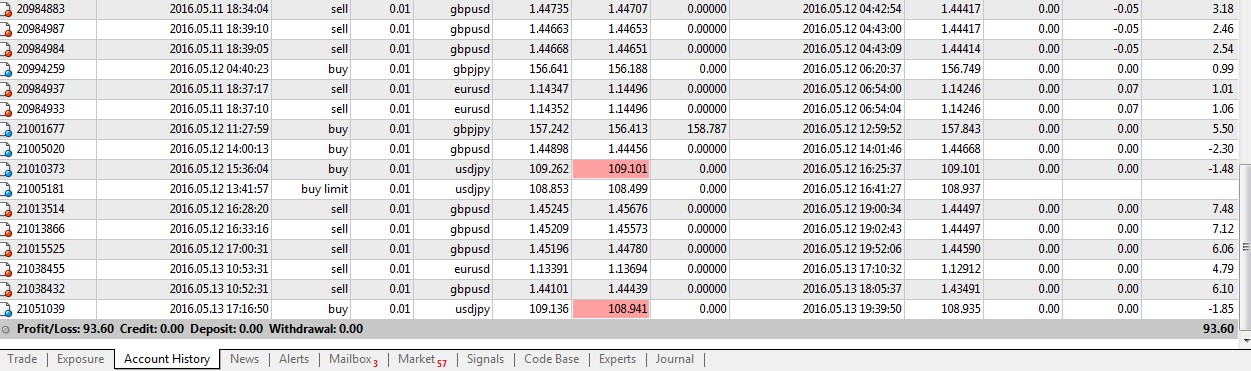Select the "buy limit" order type cell
This screenshot has height=371, width=1251.
(325, 189)
